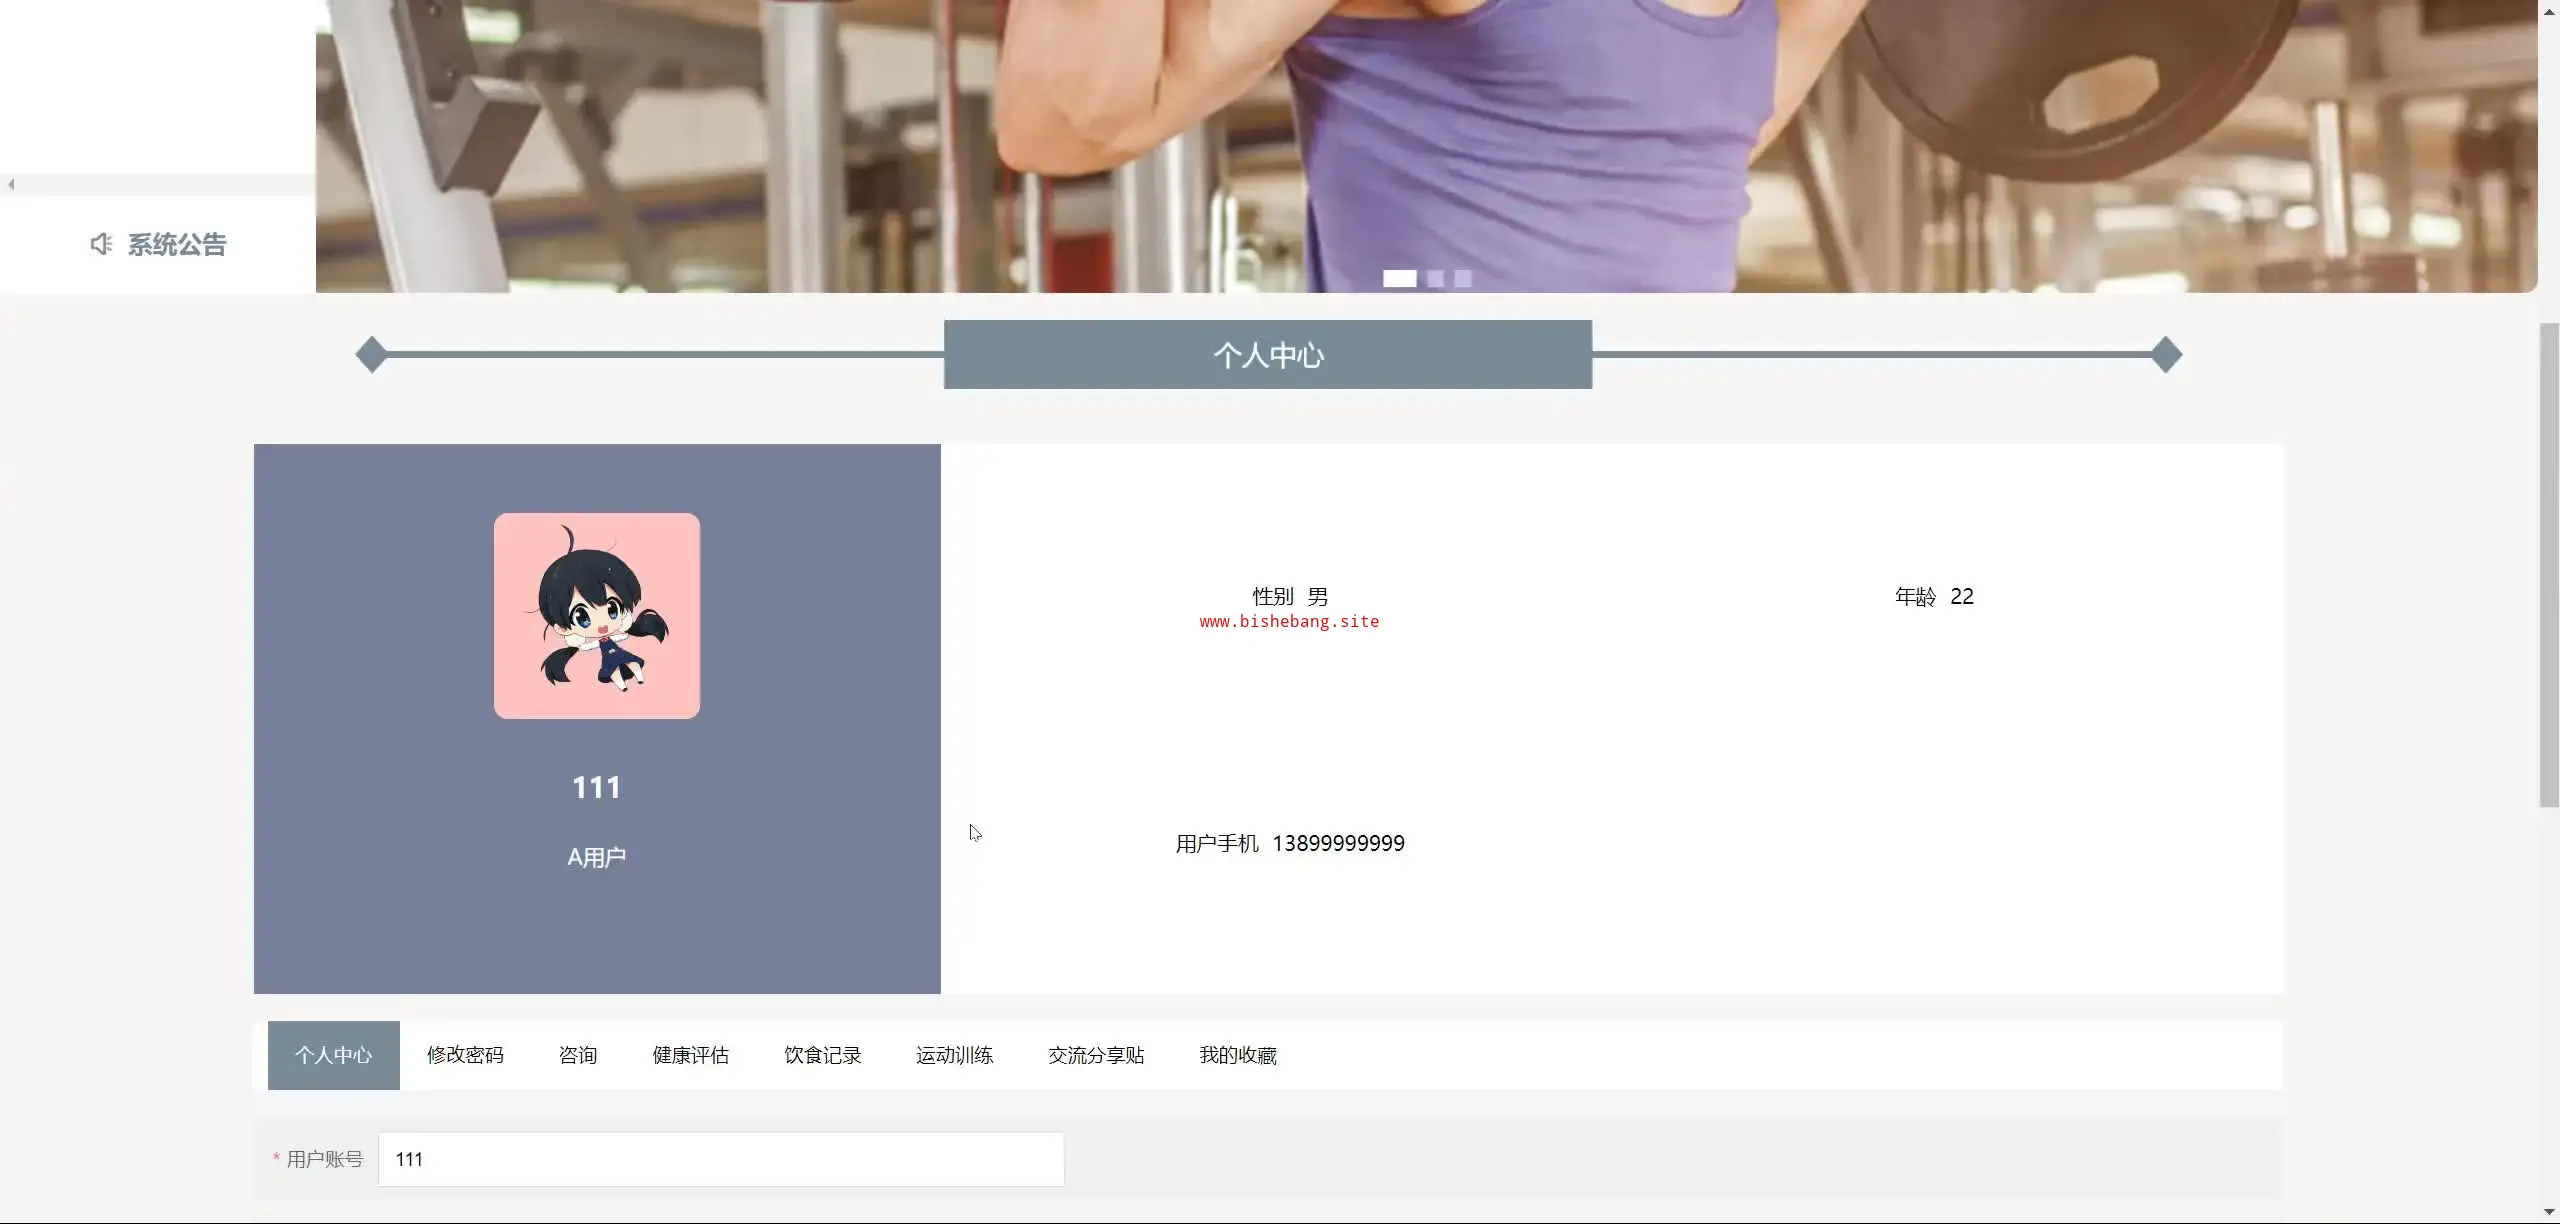Select the second carousel indicator dot
This screenshot has width=2560, height=1224.
tap(1435, 279)
